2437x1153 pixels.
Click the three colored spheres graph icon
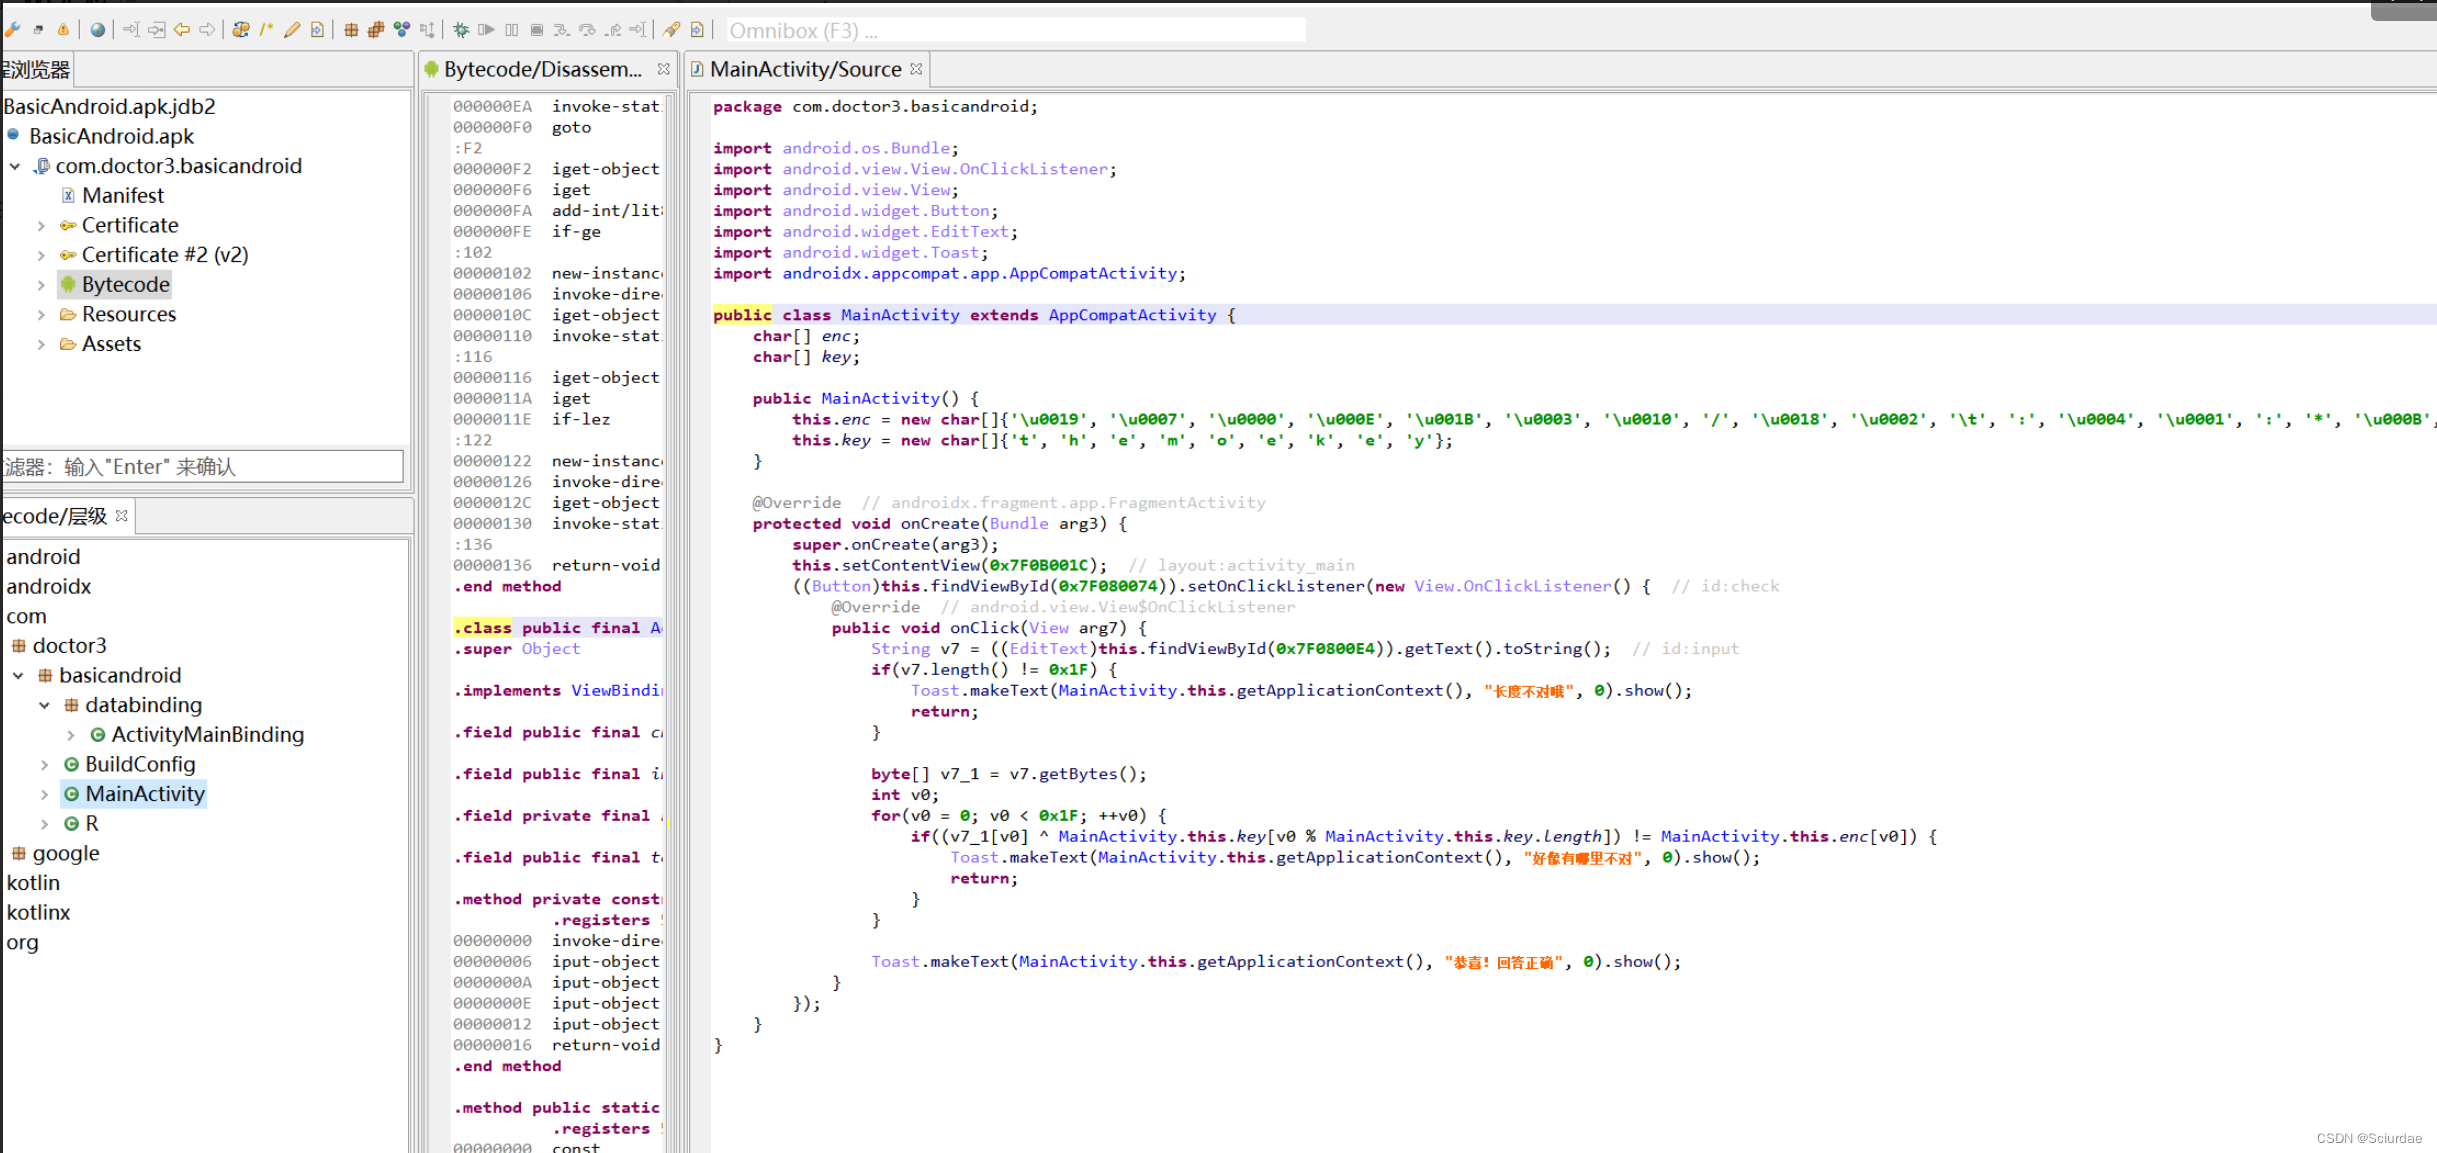[402, 30]
